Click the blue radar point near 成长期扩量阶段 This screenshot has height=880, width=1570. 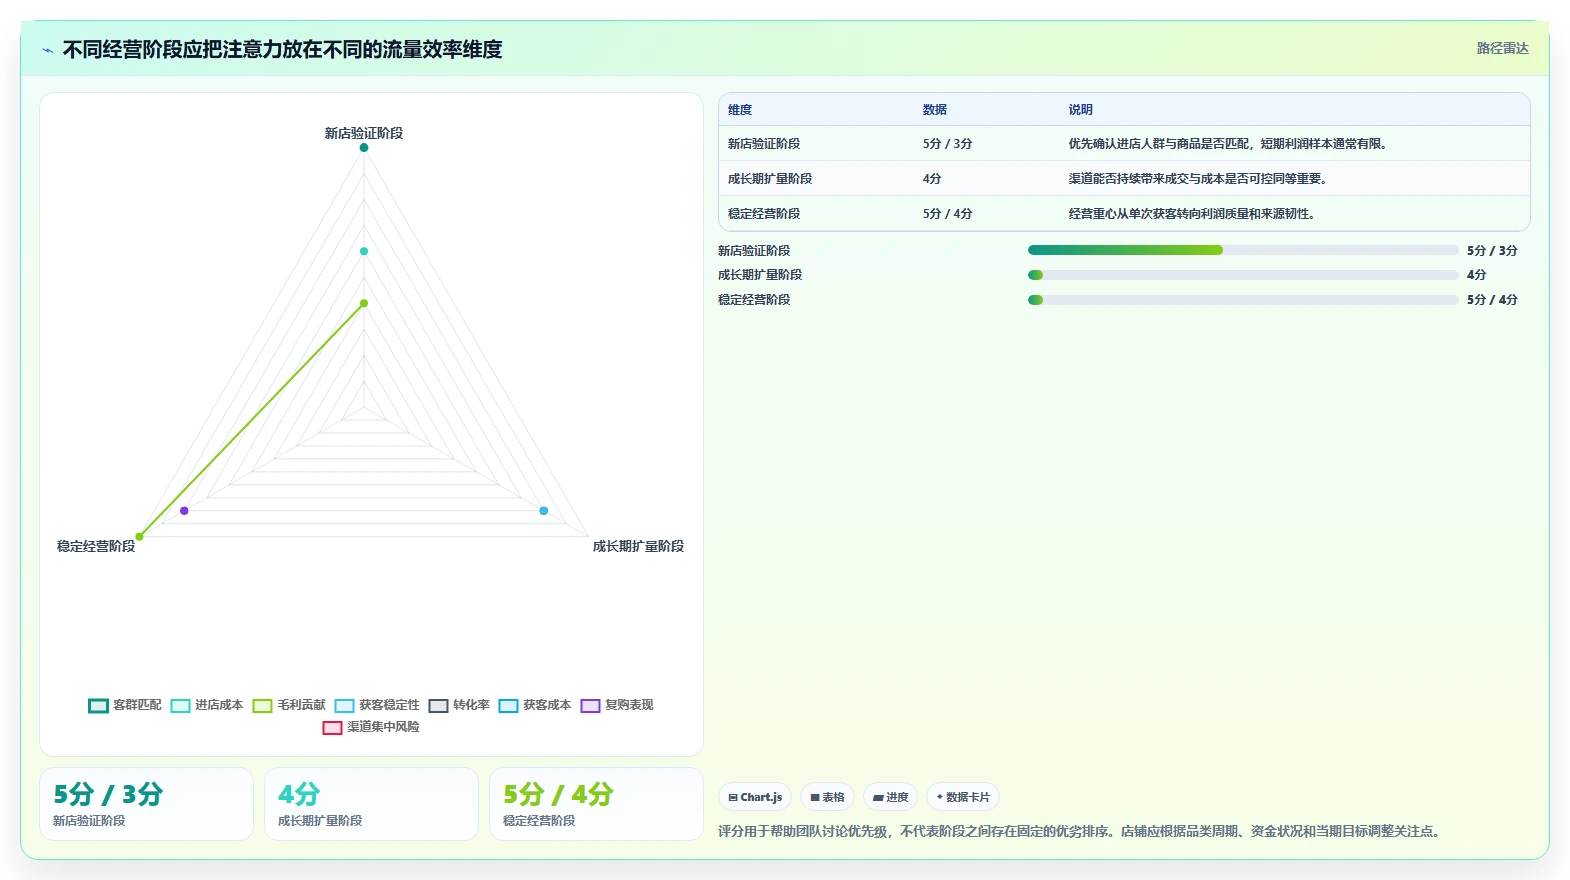pyautogui.click(x=544, y=511)
